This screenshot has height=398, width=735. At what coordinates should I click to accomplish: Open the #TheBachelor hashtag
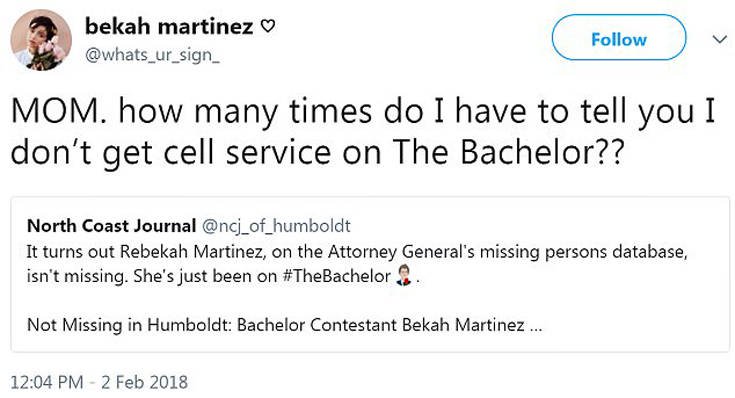pos(337,276)
